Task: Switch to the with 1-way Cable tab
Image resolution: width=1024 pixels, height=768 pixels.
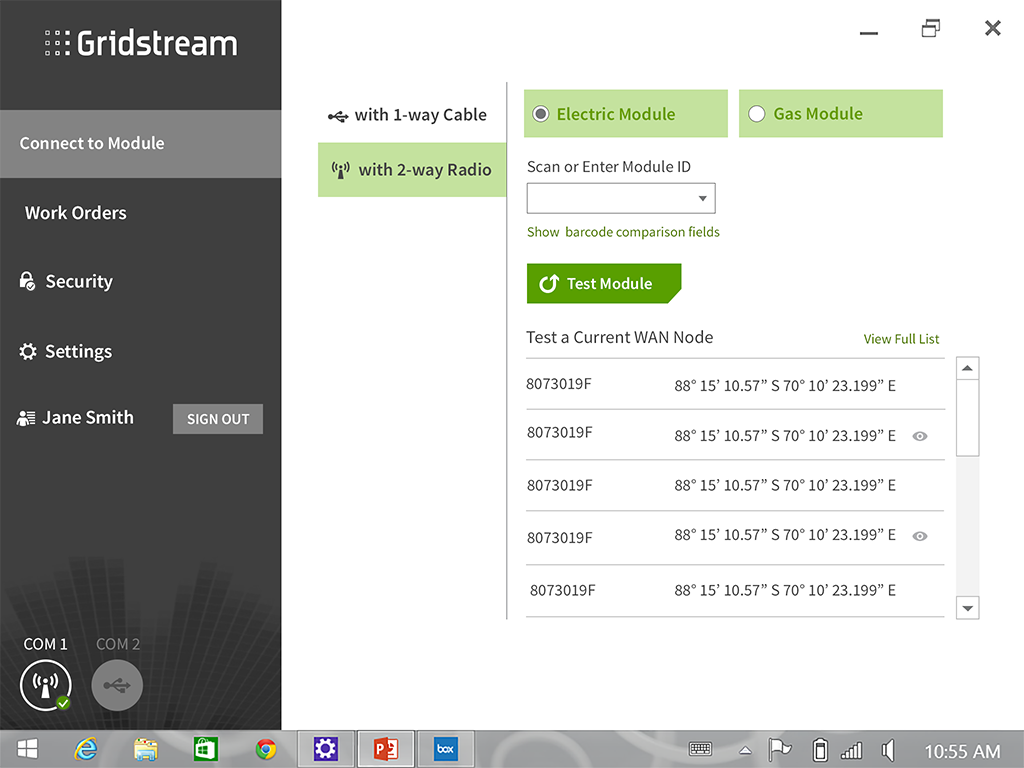Action: point(410,115)
